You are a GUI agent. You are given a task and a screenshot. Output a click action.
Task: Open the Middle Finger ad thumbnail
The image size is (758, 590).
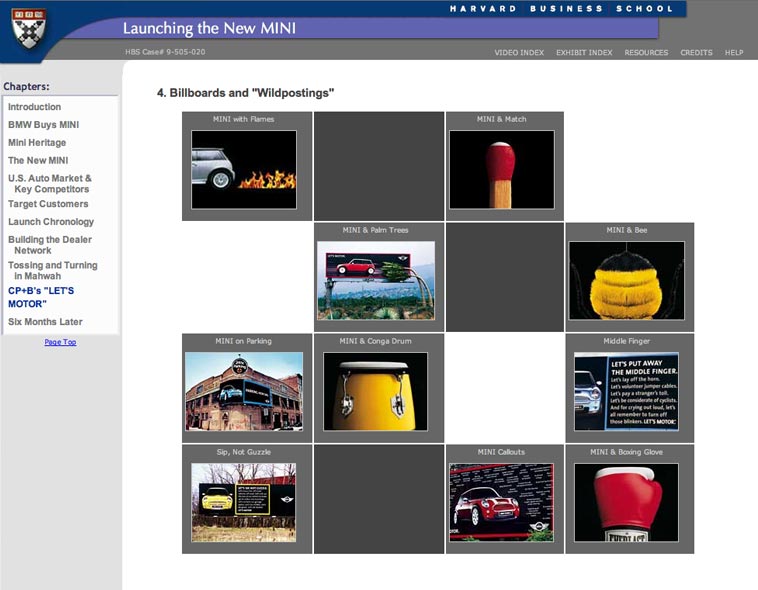[x=626, y=391]
